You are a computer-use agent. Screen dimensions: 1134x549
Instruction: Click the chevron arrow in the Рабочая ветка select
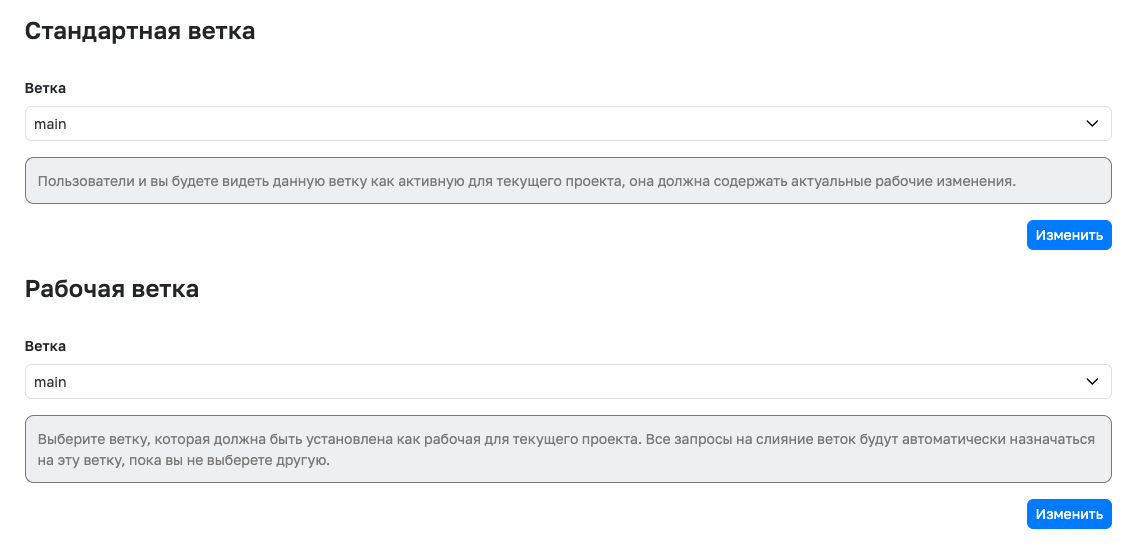click(x=1092, y=382)
